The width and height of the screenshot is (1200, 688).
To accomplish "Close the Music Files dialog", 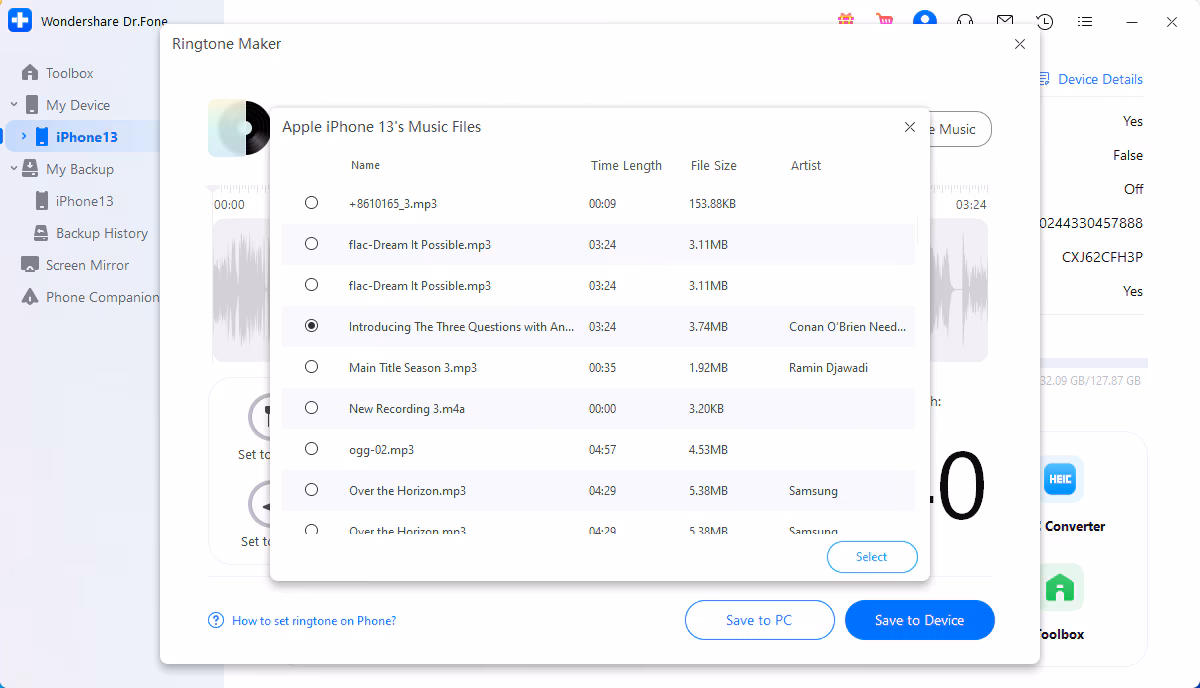I will pyautogui.click(x=909, y=127).
